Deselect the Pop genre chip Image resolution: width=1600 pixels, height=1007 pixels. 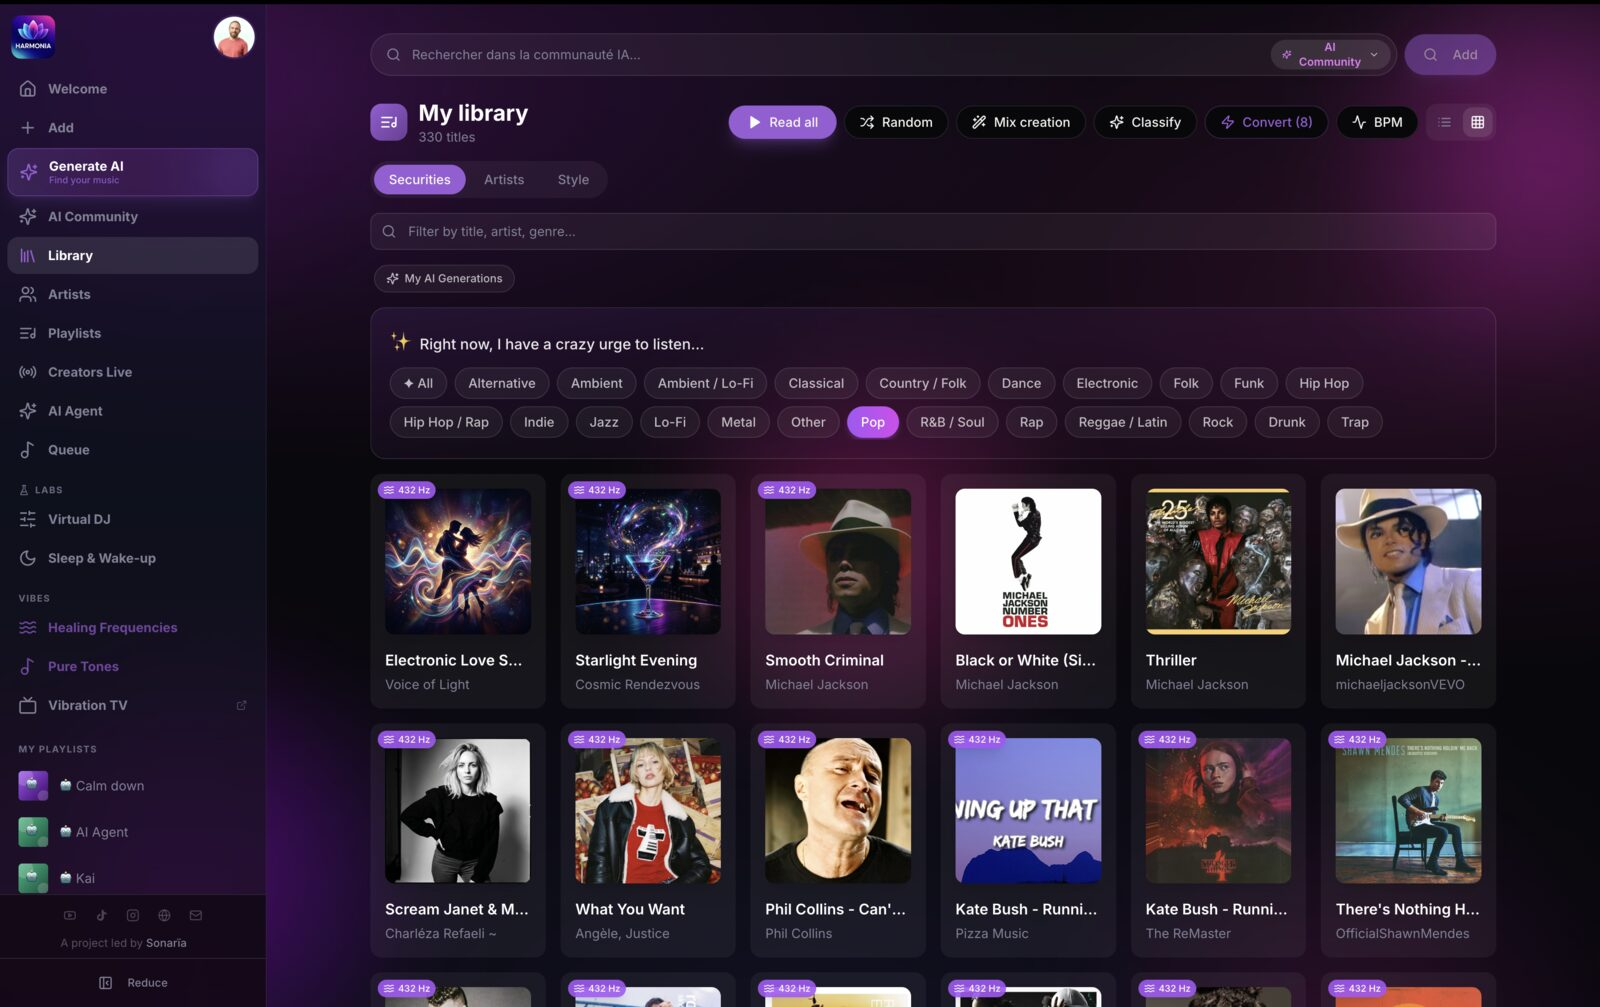(873, 423)
